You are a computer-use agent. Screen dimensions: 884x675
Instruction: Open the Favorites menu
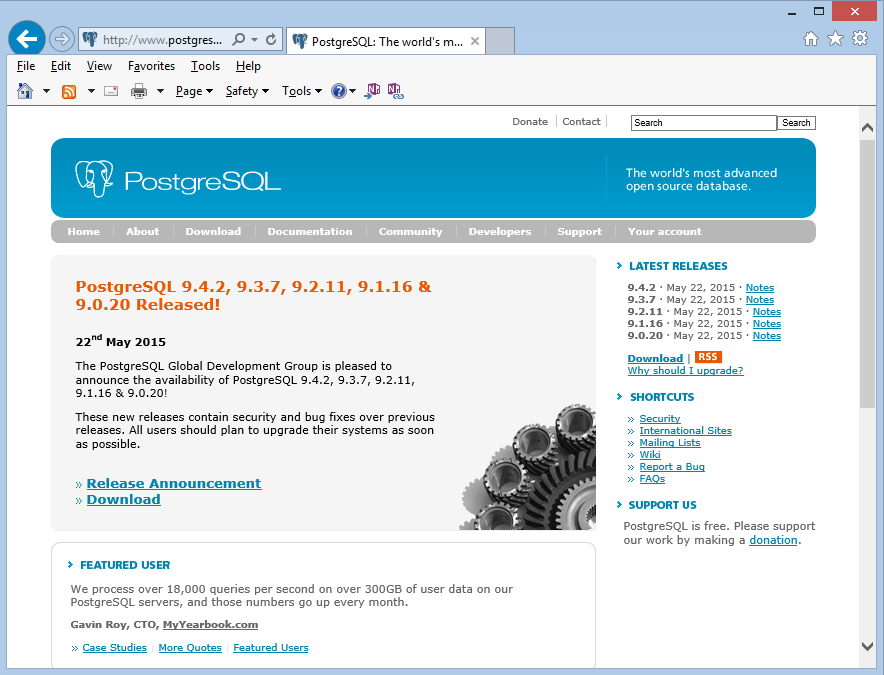point(151,66)
